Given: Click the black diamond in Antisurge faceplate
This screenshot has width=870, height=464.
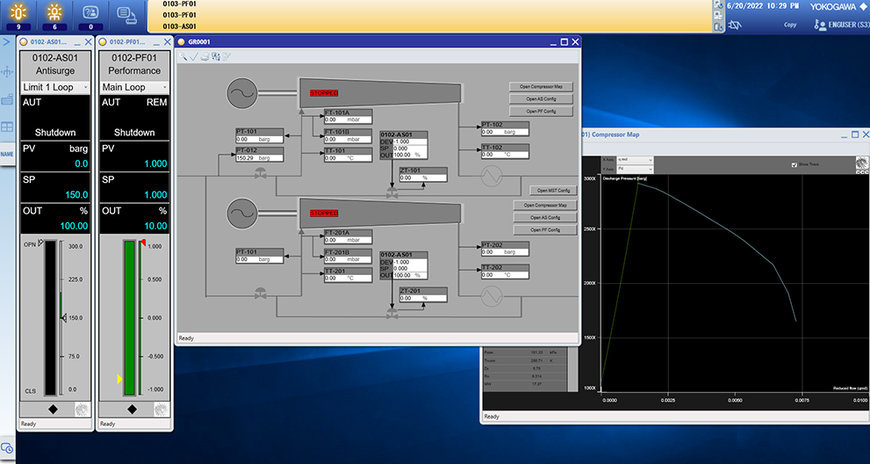Looking at the screenshot, I should (x=53, y=409).
